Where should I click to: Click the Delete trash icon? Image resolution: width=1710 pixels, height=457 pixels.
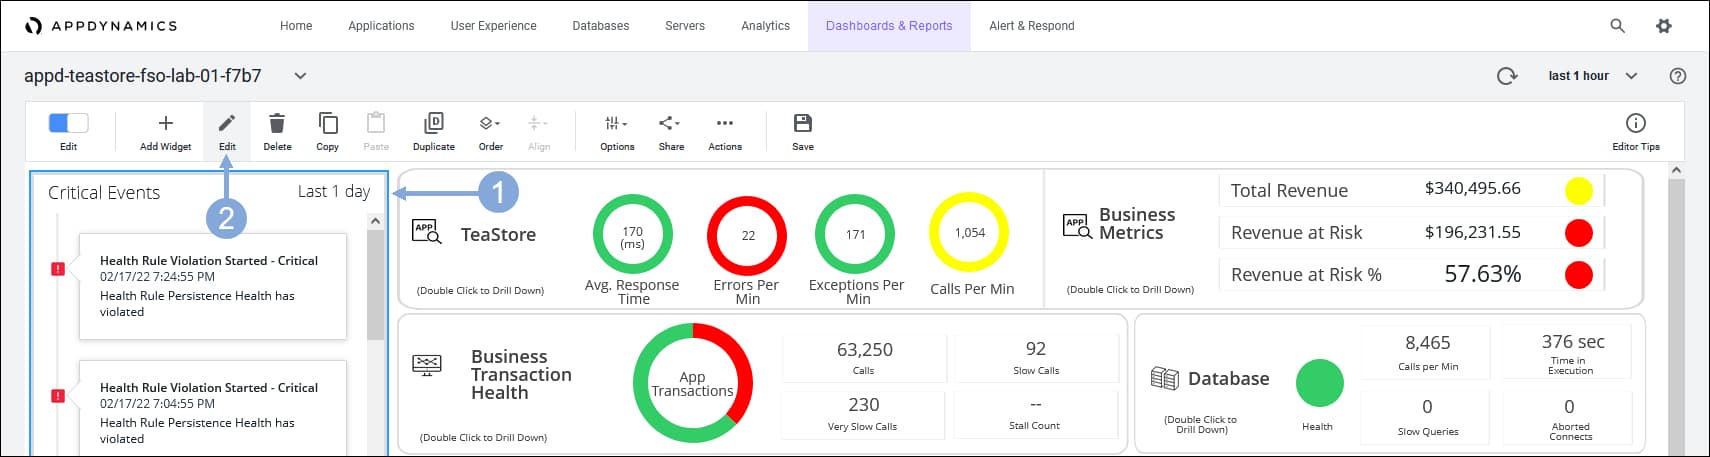point(277,124)
